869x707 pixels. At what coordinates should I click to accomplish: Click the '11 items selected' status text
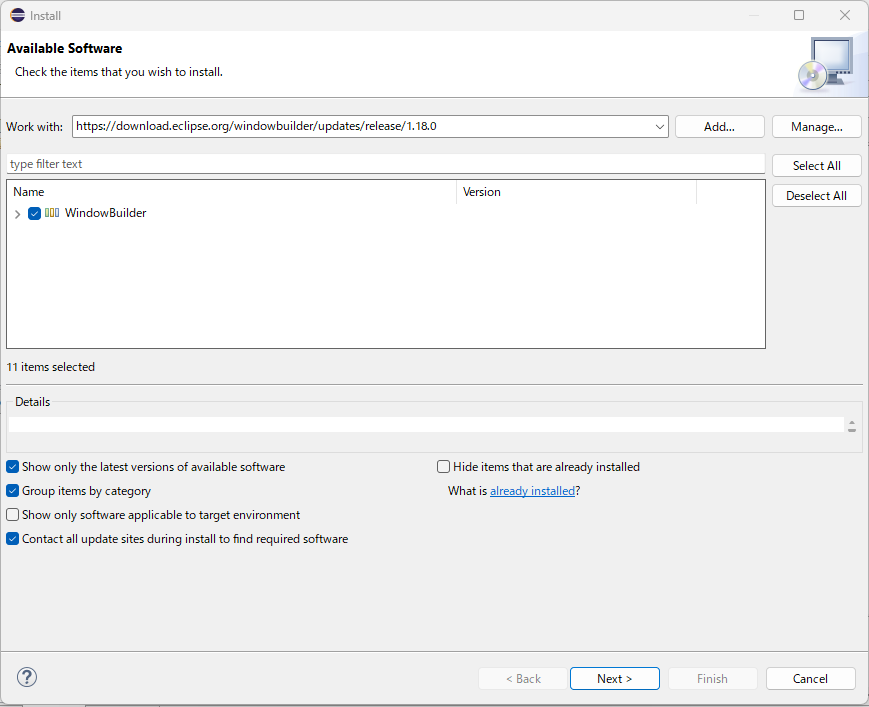click(x=50, y=367)
